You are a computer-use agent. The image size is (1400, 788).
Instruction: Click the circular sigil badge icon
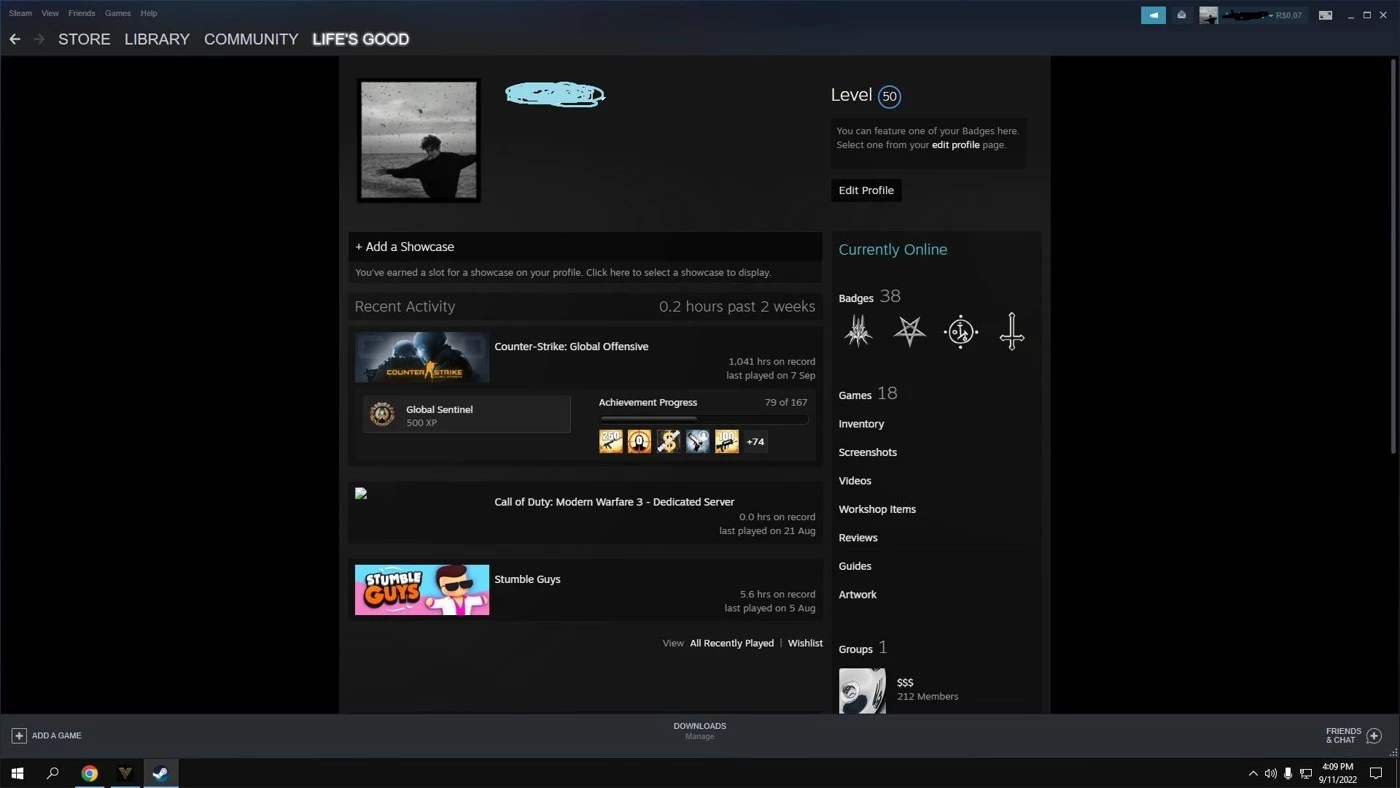(x=960, y=331)
